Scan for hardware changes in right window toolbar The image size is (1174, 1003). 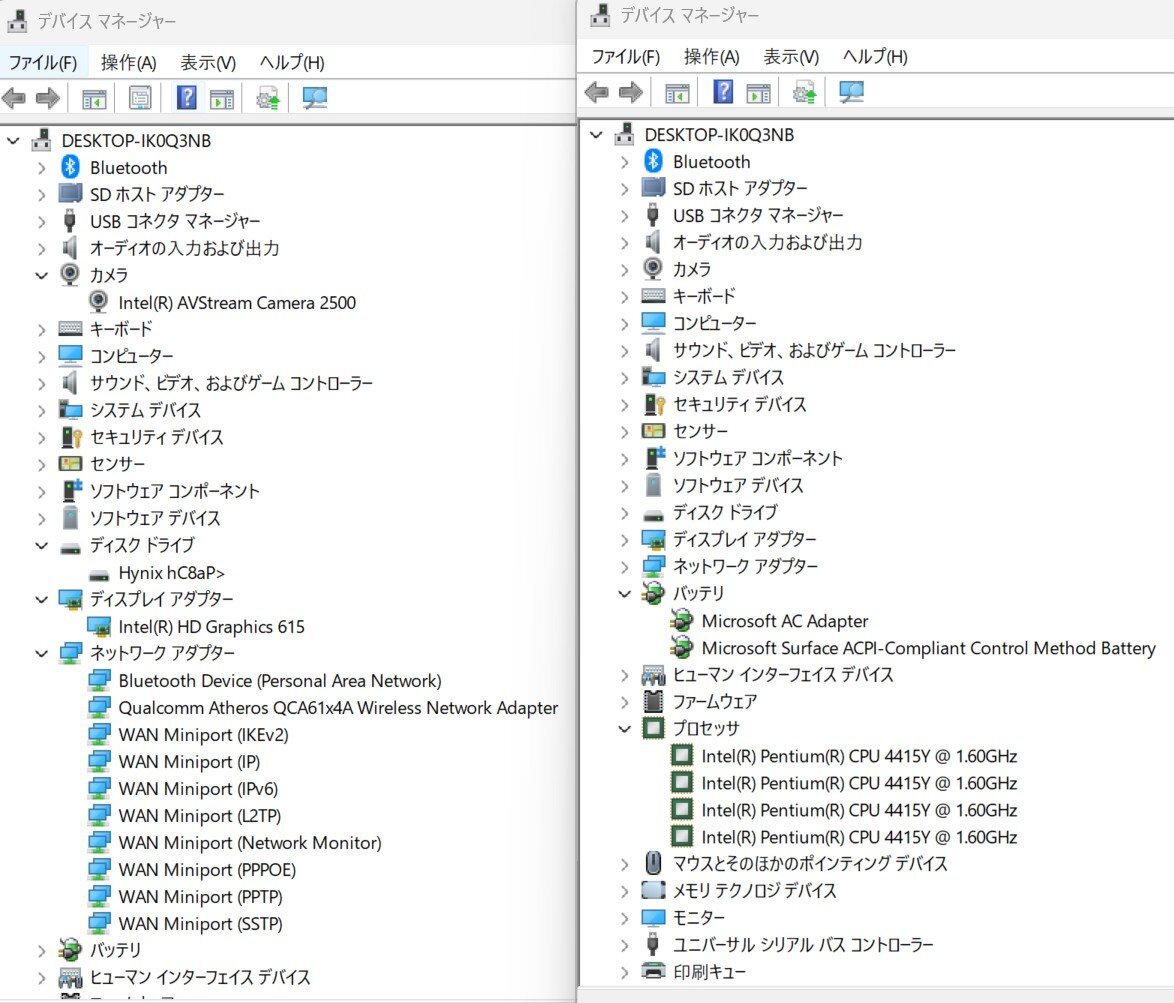[851, 92]
